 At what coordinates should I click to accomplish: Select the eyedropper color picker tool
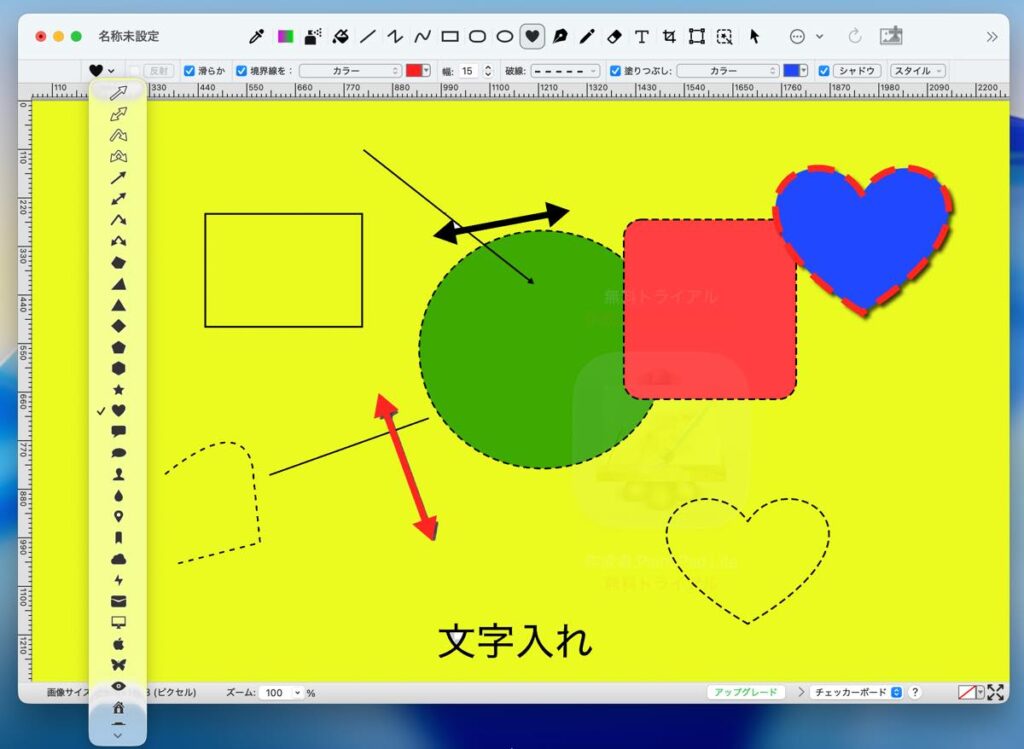pyautogui.click(x=256, y=37)
